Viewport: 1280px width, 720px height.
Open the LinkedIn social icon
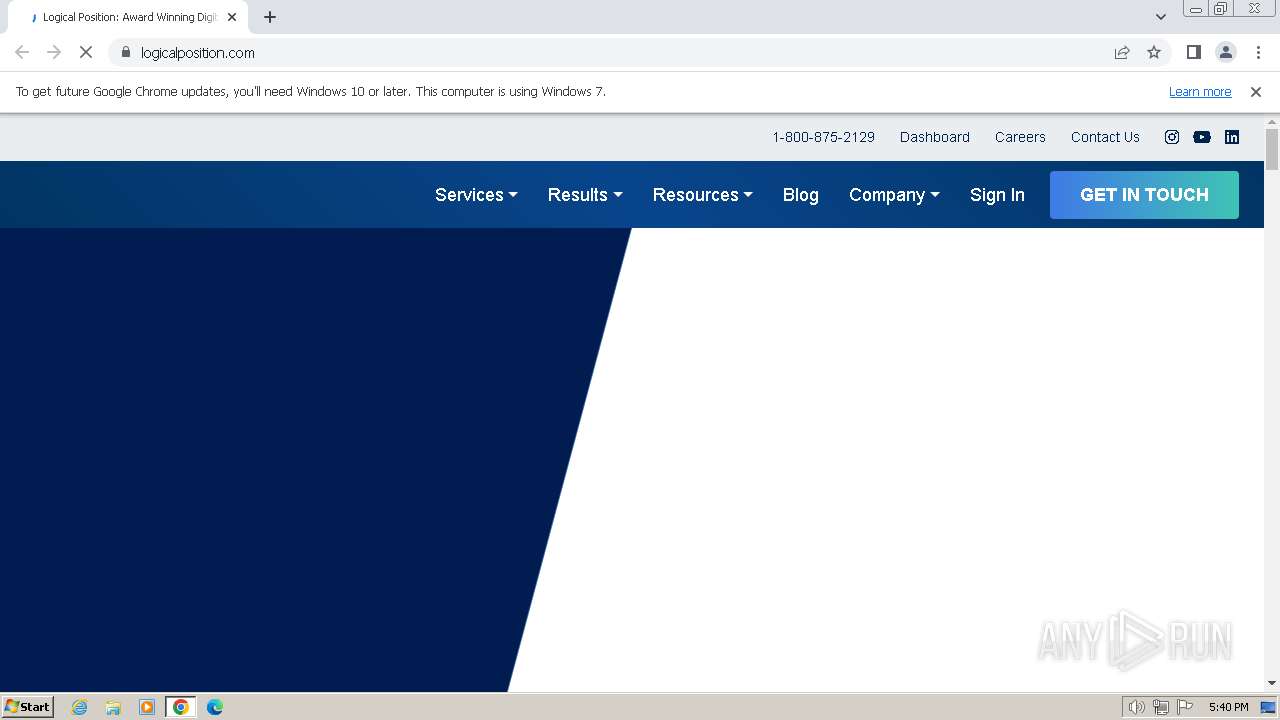click(1232, 137)
